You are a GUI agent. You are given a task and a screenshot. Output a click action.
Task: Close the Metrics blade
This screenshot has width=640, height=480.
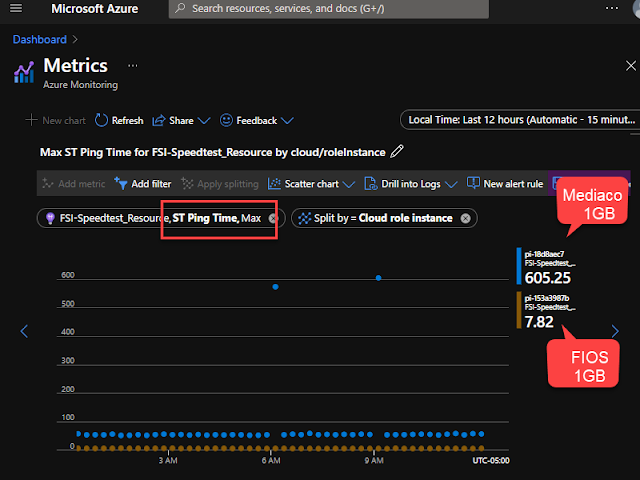[x=631, y=66]
